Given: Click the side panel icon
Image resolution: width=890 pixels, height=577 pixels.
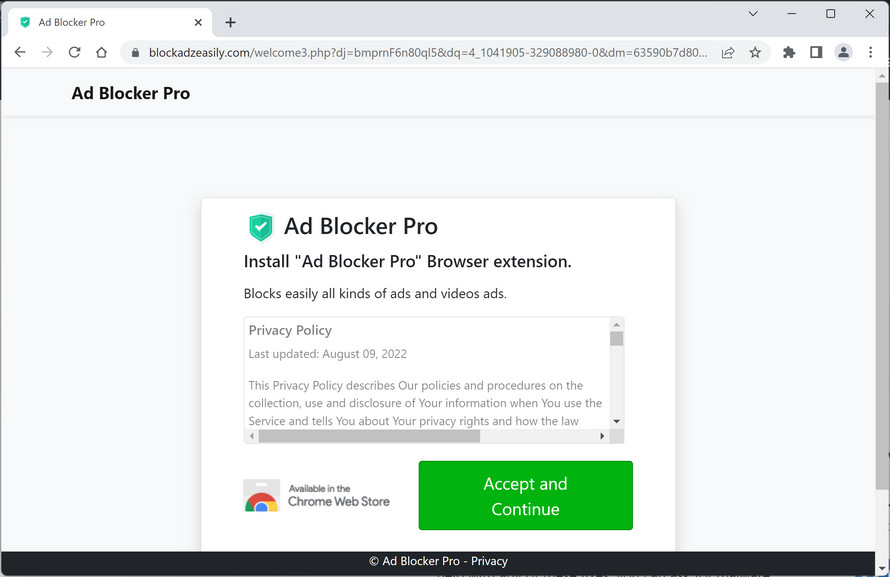Looking at the screenshot, I should point(816,52).
